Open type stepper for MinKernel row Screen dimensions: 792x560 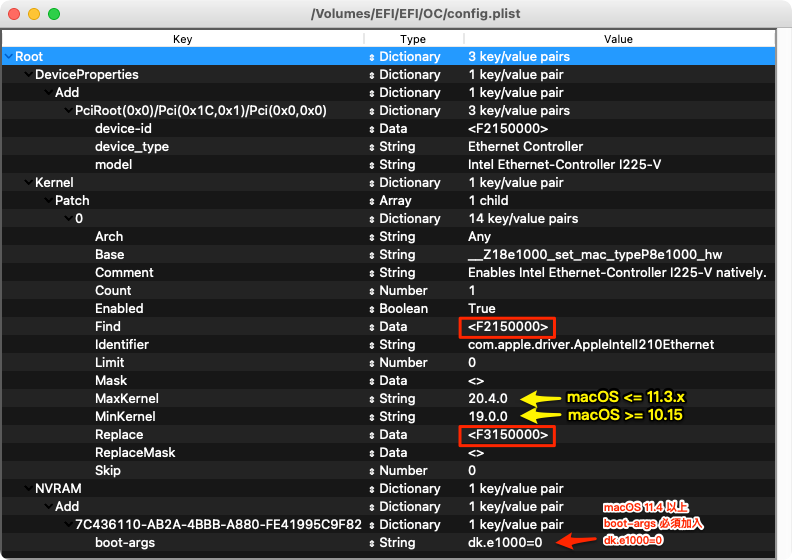tap(372, 417)
